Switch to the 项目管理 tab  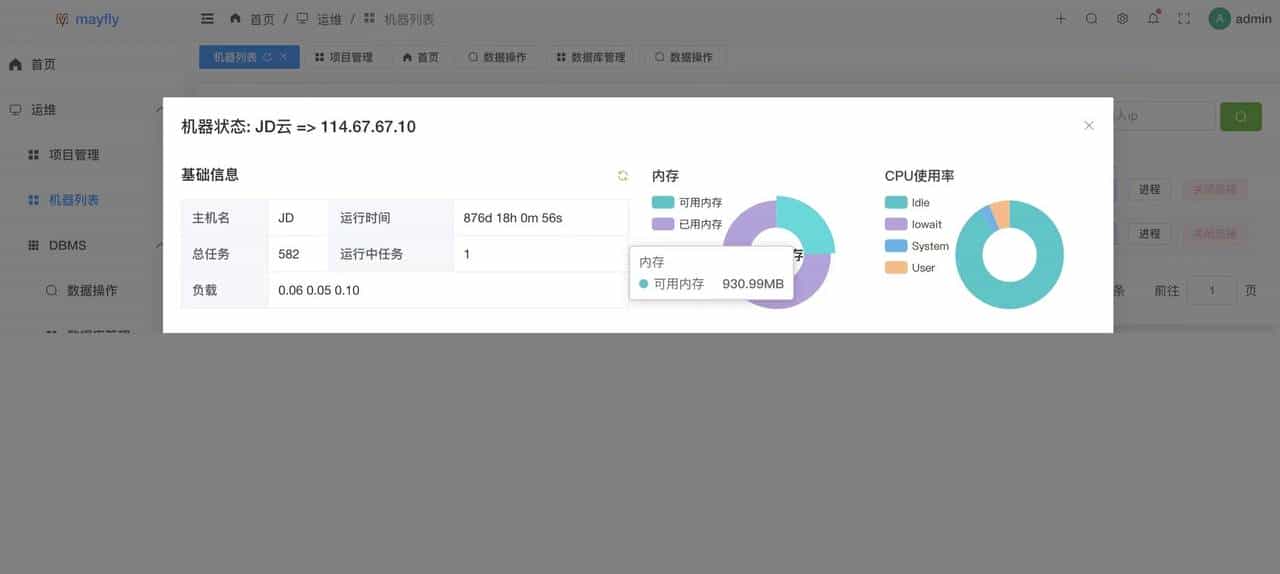click(x=344, y=57)
